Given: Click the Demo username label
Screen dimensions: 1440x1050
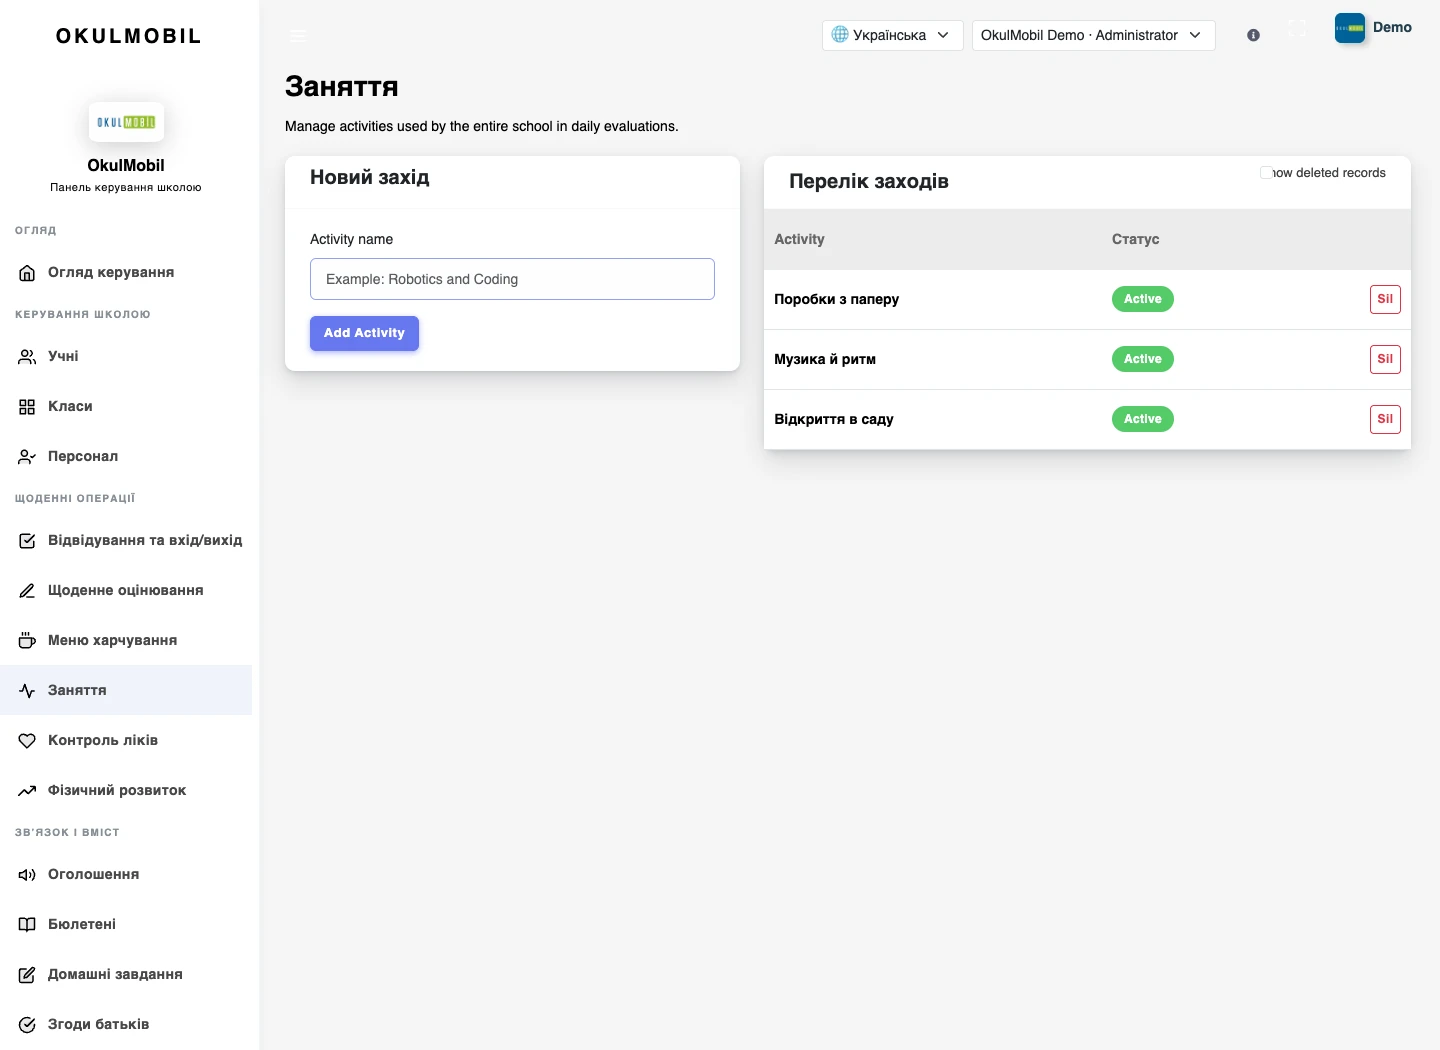Looking at the screenshot, I should click(x=1392, y=27).
